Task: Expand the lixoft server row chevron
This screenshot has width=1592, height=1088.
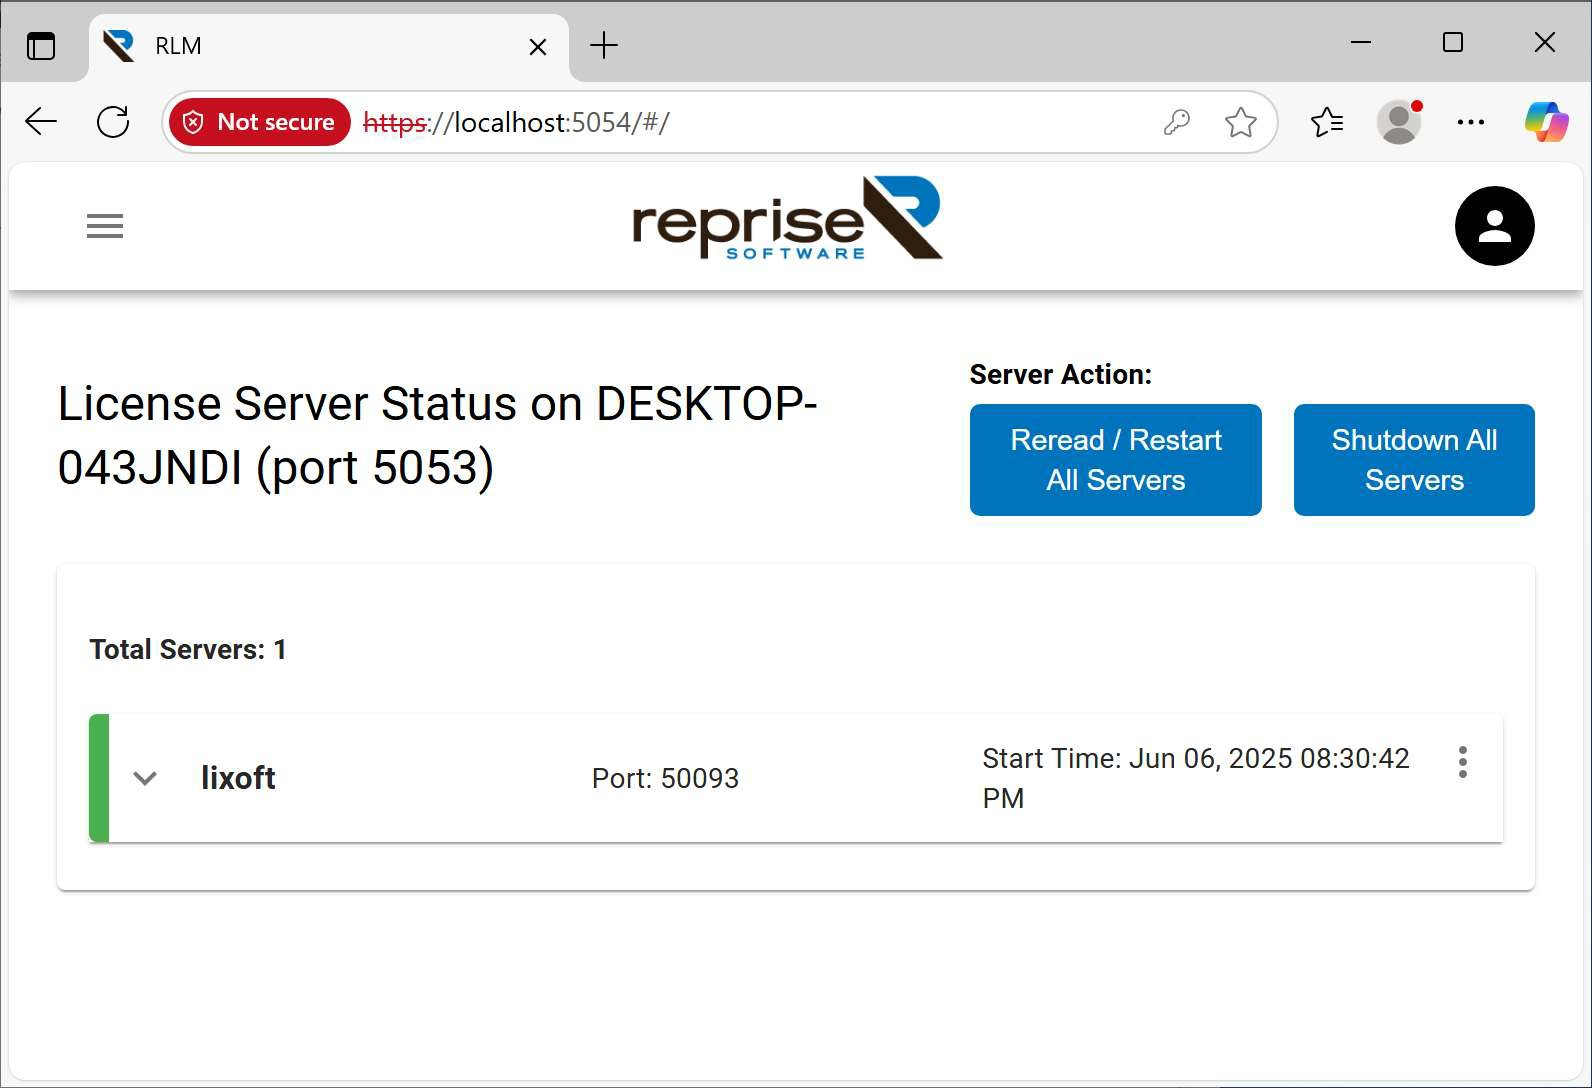Action: tap(145, 778)
